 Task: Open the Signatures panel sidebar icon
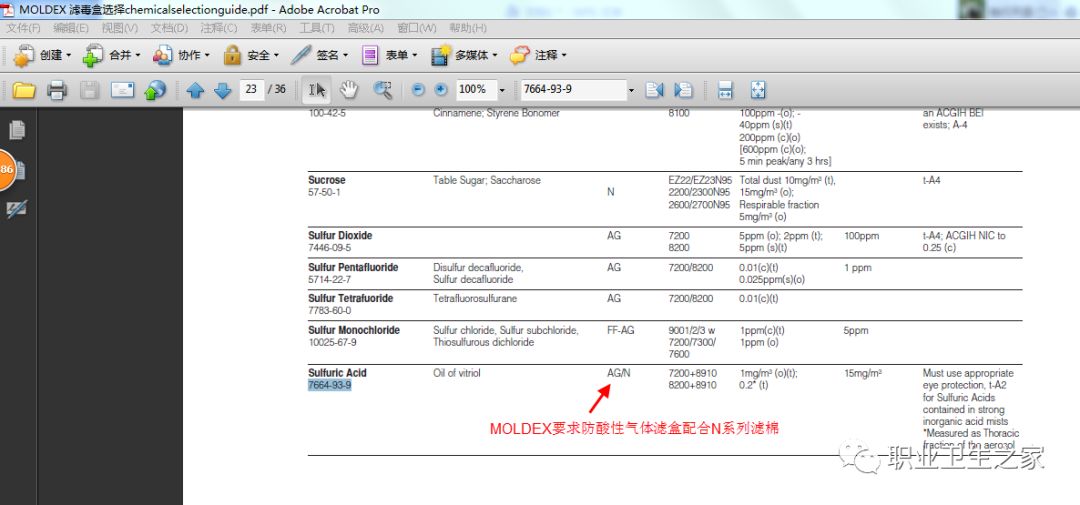pos(17,209)
